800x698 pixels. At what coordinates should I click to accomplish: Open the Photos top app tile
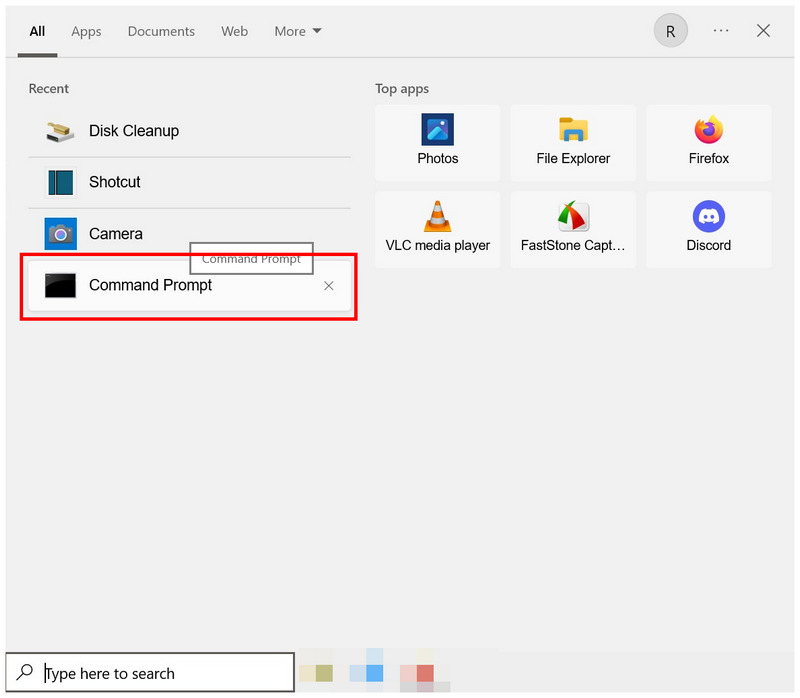(x=438, y=143)
